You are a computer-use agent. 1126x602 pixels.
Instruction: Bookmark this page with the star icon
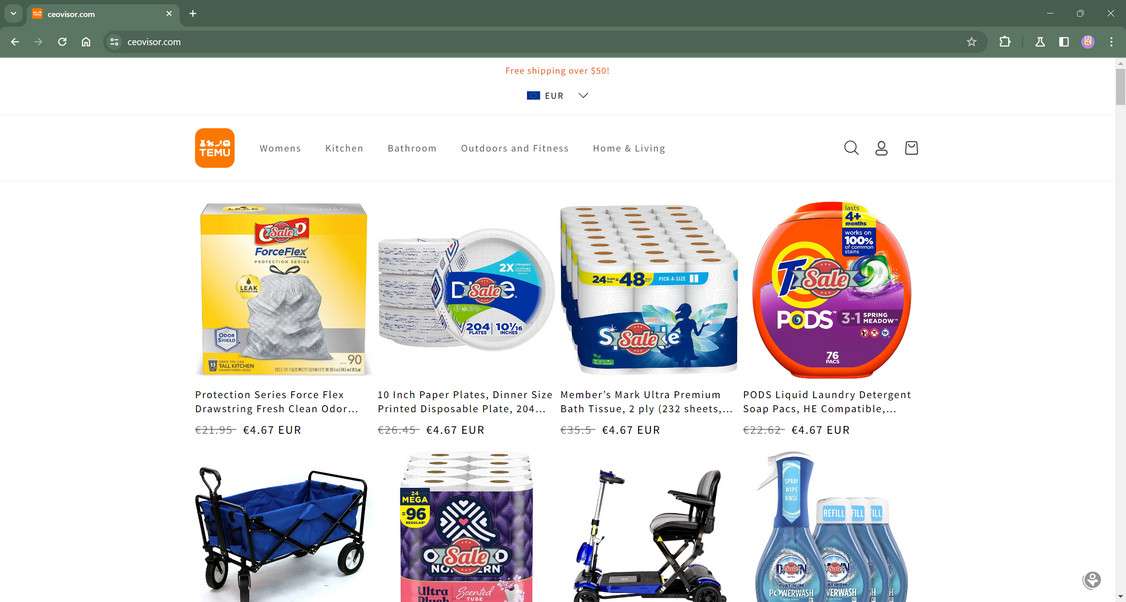972,42
